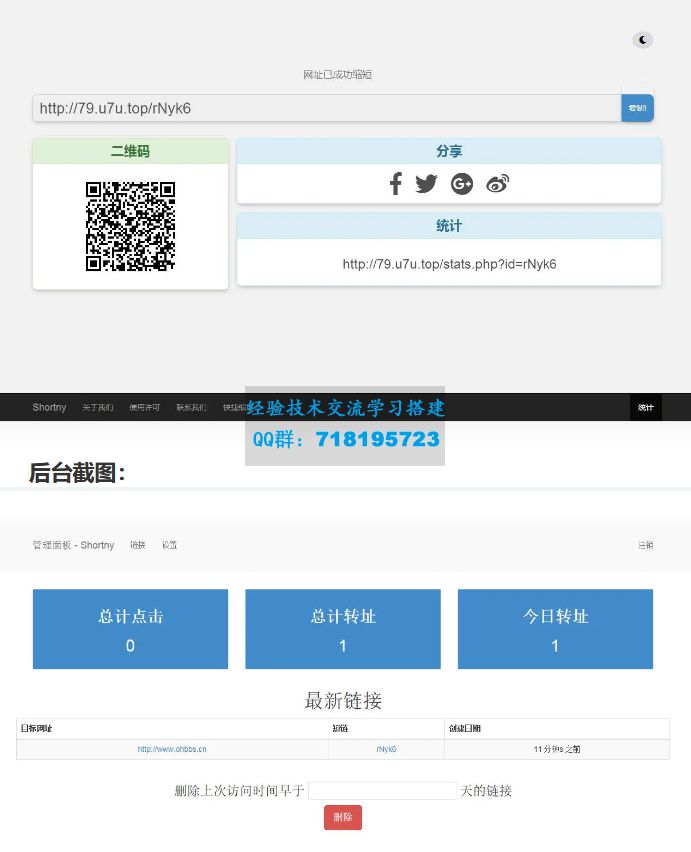This screenshot has width=691, height=852.
Task: Click the 今日转址 stat card
Action: (555, 629)
